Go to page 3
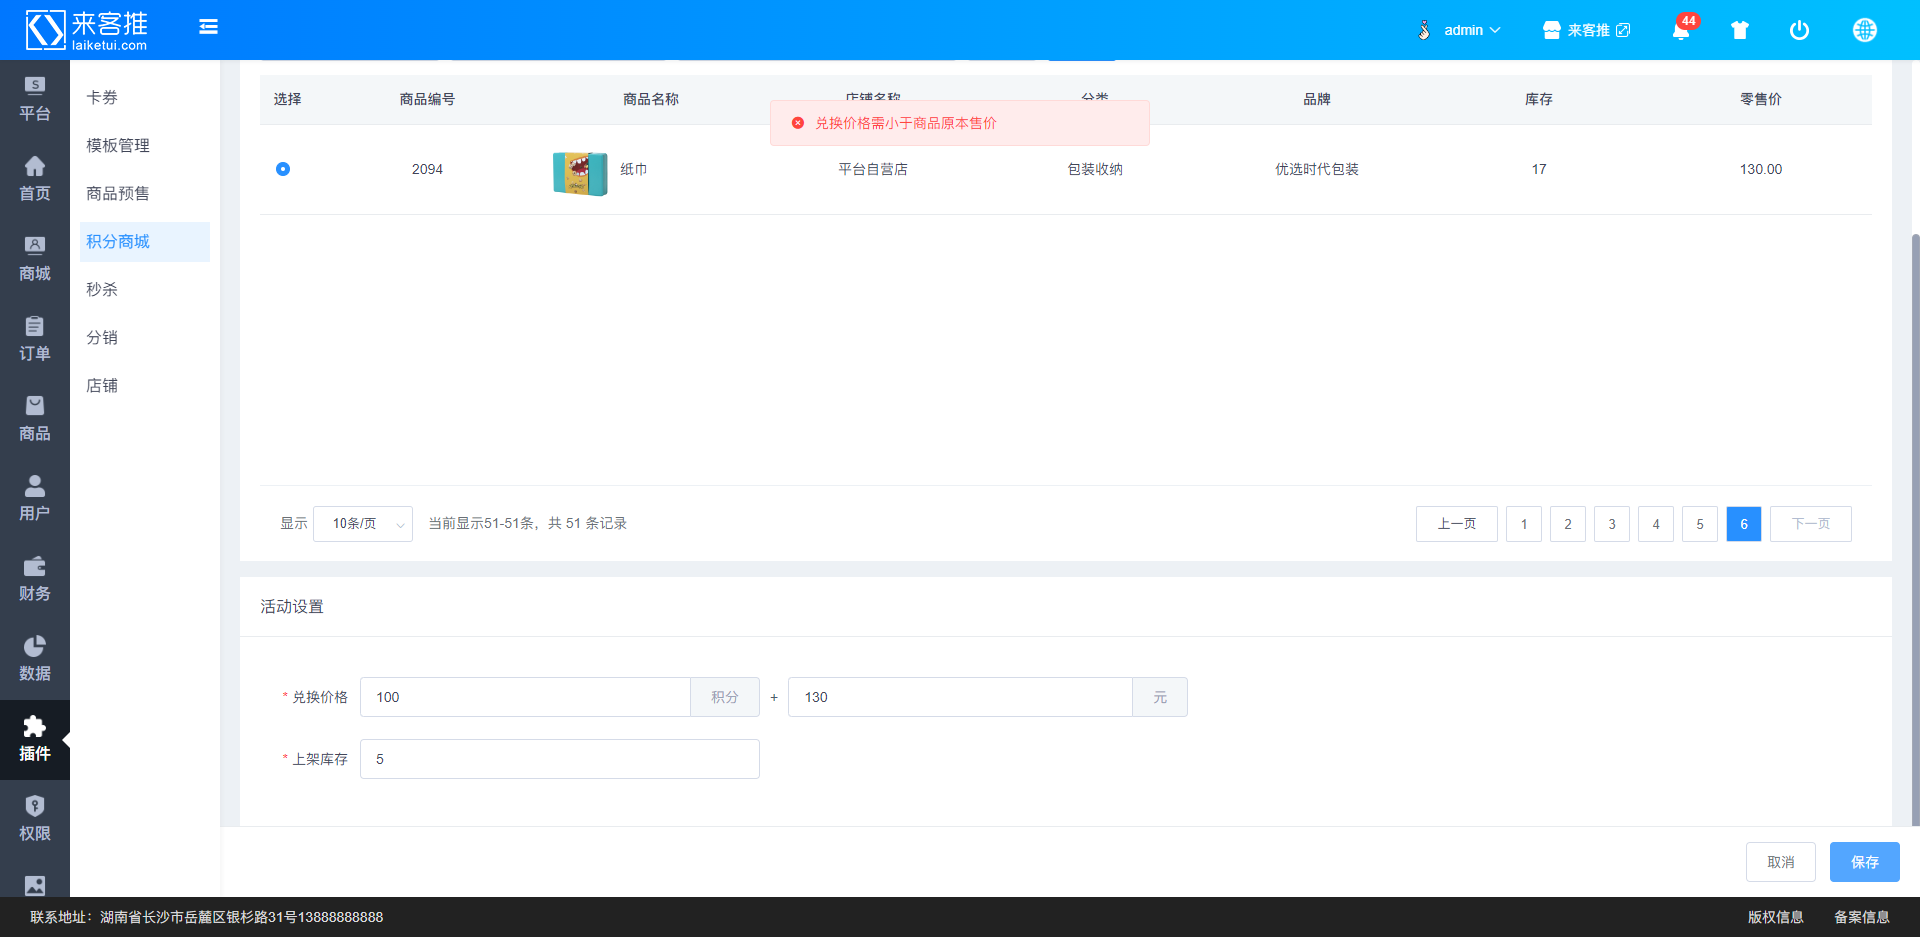The height and width of the screenshot is (937, 1920). click(1612, 524)
